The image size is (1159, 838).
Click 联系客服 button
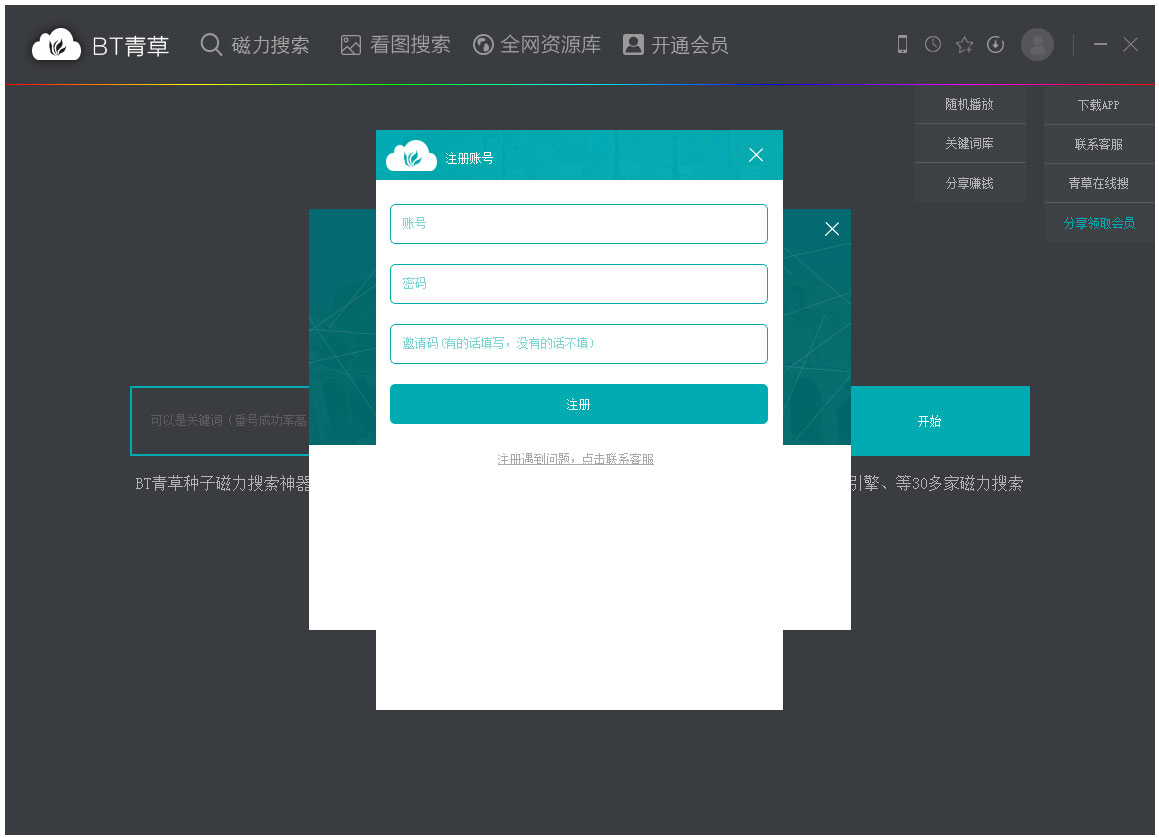pyautogui.click(x=1098, y=144)
